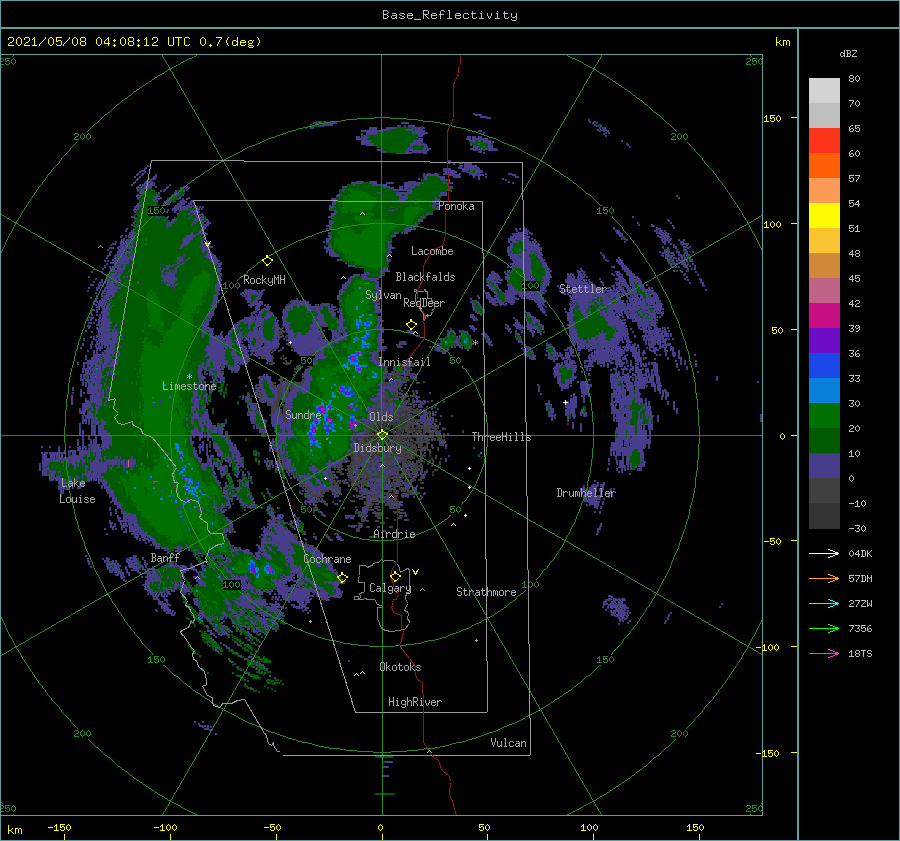Click the Base_Reflectivity title text

(450, 15)
